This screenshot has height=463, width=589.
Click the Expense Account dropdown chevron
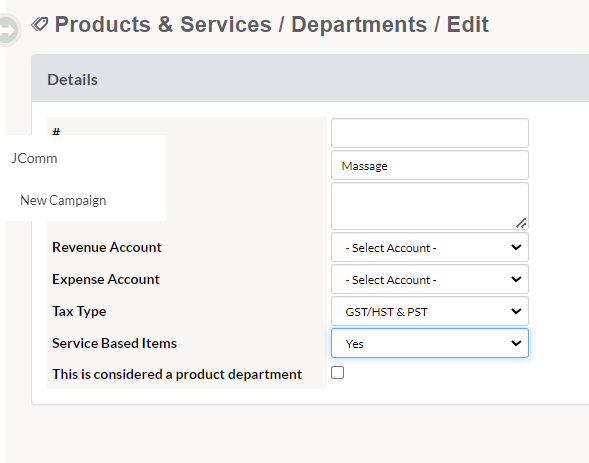click(516, 279)
